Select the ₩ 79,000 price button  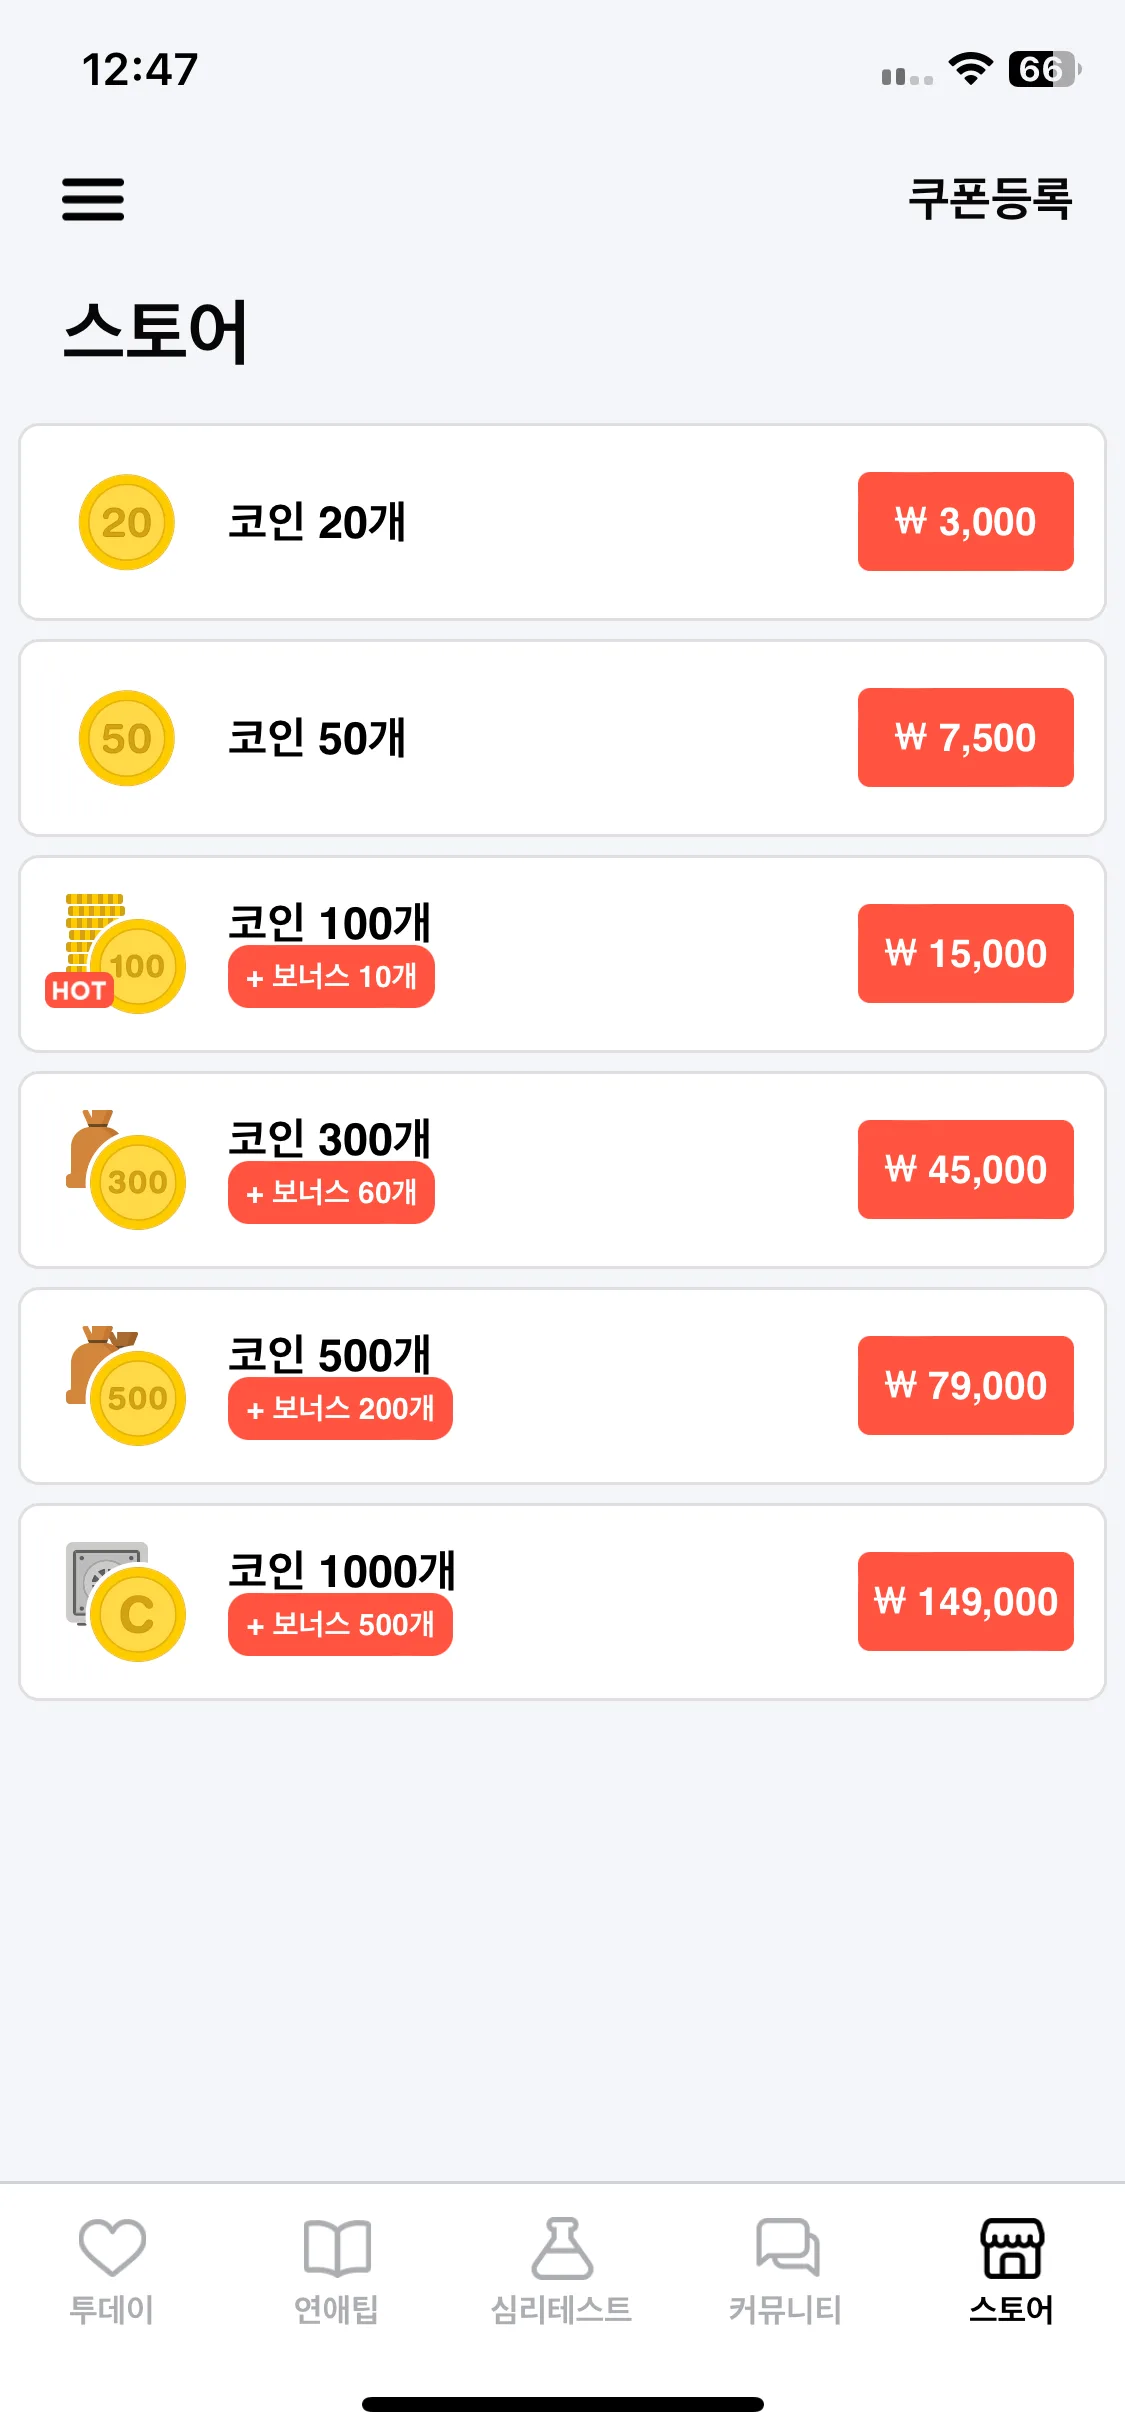[965, 1386]
